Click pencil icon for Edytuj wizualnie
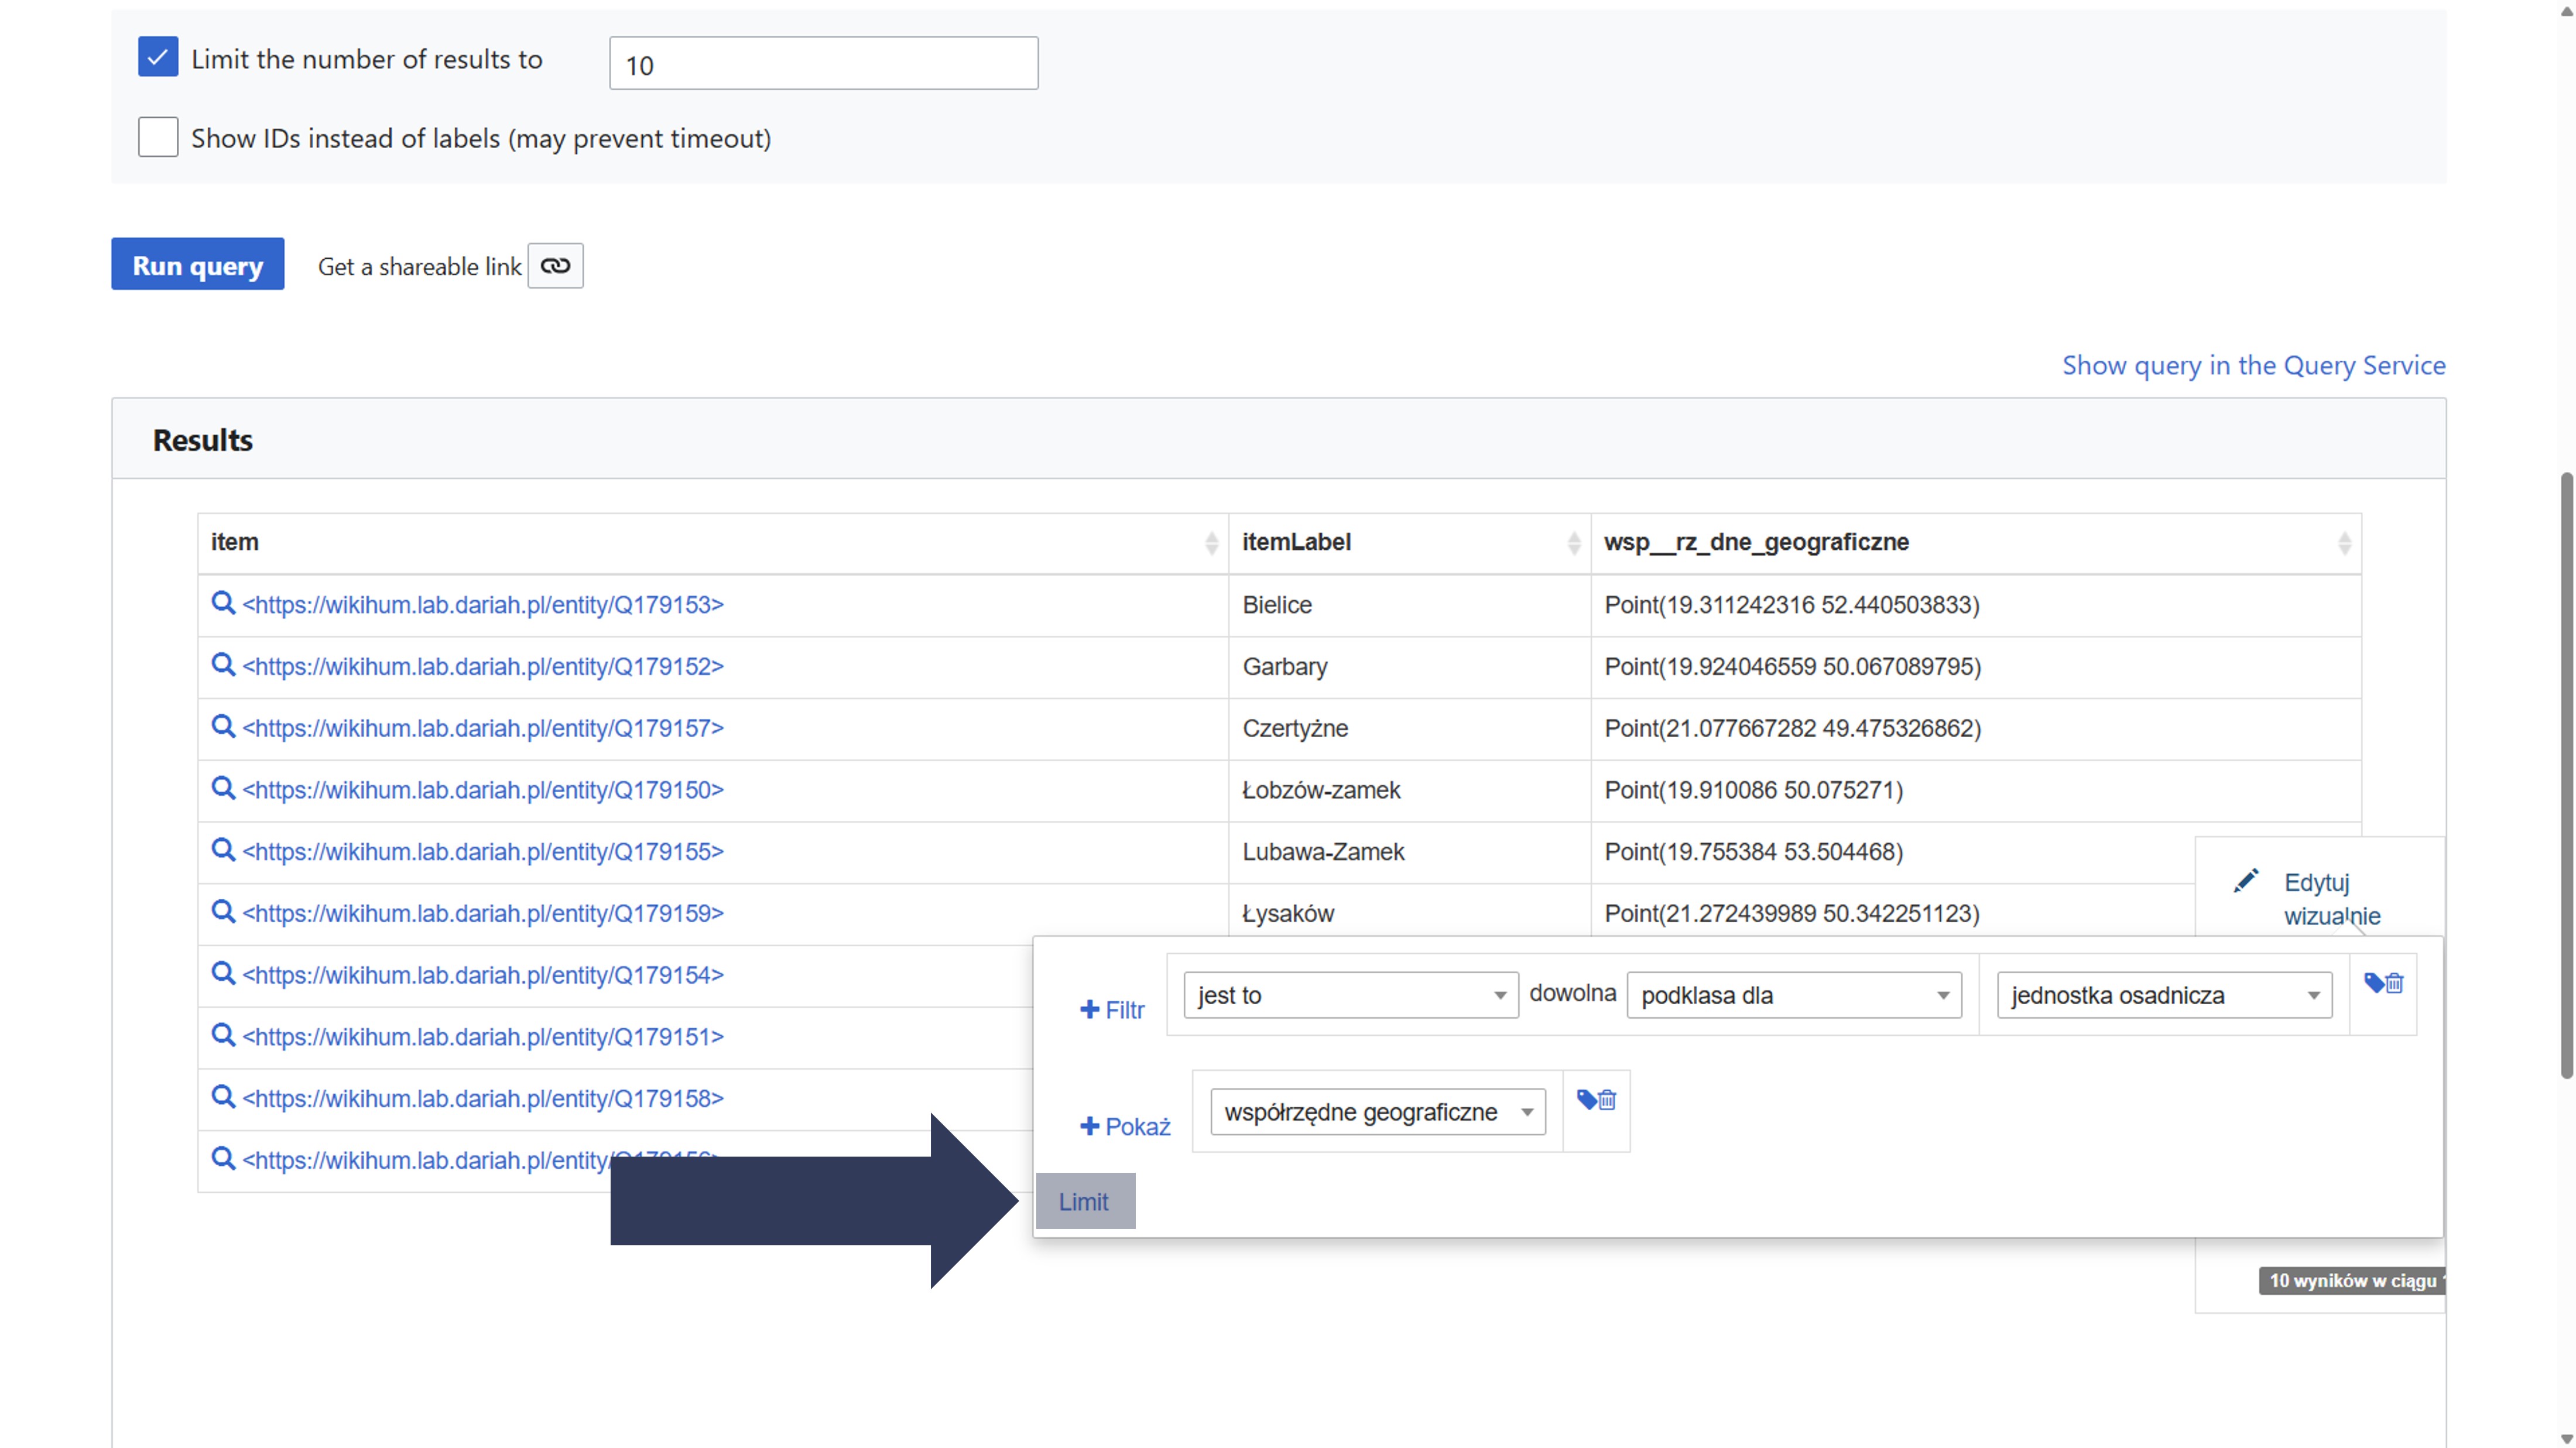The width and height of the screenshot is (2576, 1448). pos(2245,881)
